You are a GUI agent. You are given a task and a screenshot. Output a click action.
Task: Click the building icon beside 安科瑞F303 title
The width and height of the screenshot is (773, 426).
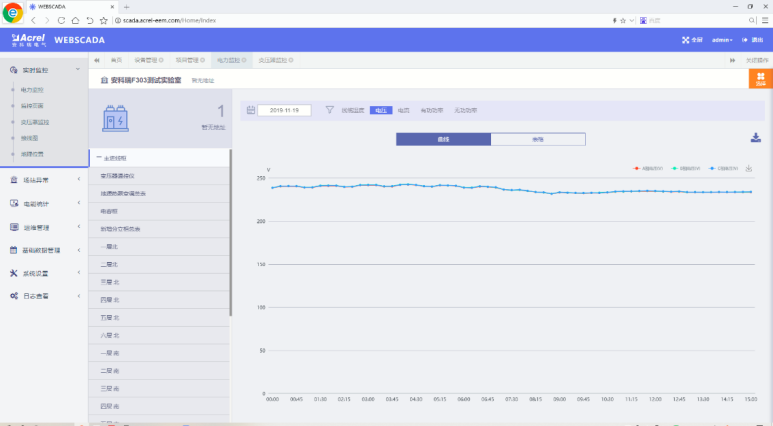[104, 80]
